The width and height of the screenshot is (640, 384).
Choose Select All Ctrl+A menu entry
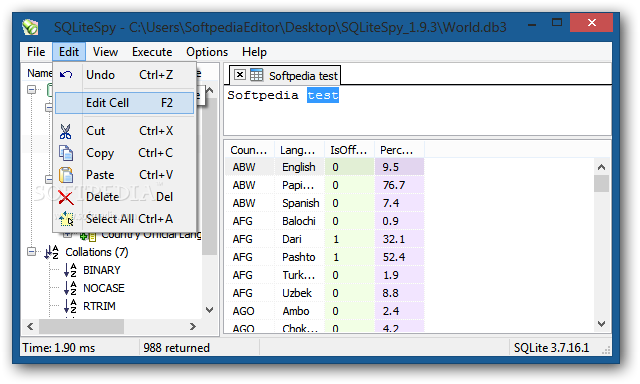(x=124, y=219)
